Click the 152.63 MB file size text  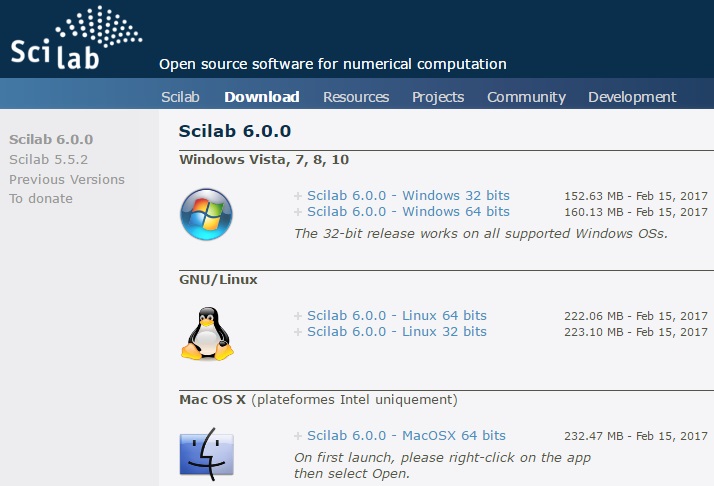(x=594, y=196)
